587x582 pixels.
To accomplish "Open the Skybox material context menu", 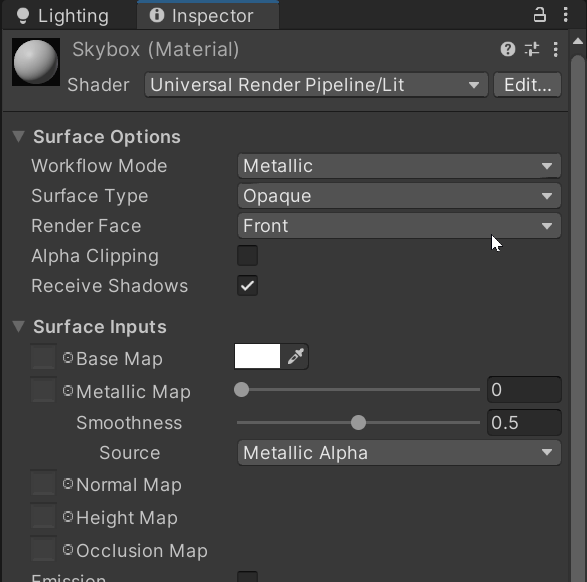I will 556,49.
